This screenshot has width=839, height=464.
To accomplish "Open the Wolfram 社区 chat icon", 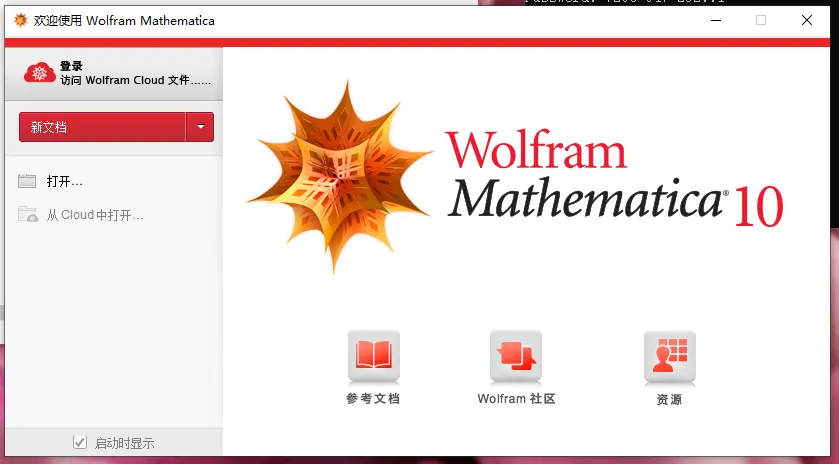I will pyautogui.click(x=516, y=356).
